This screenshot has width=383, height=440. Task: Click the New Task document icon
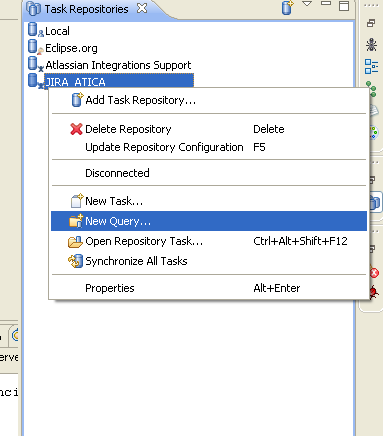coord(77,201)
